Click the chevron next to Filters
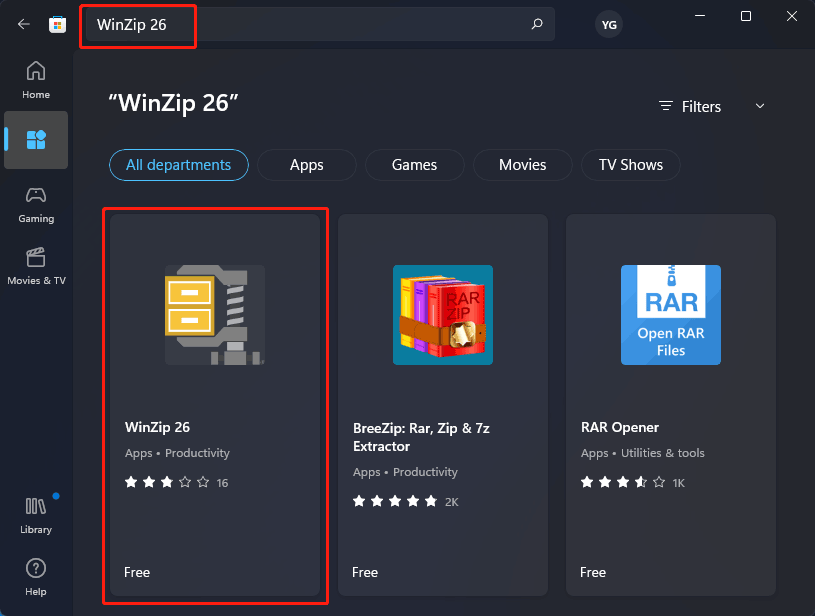 click(x=760, y=106)
